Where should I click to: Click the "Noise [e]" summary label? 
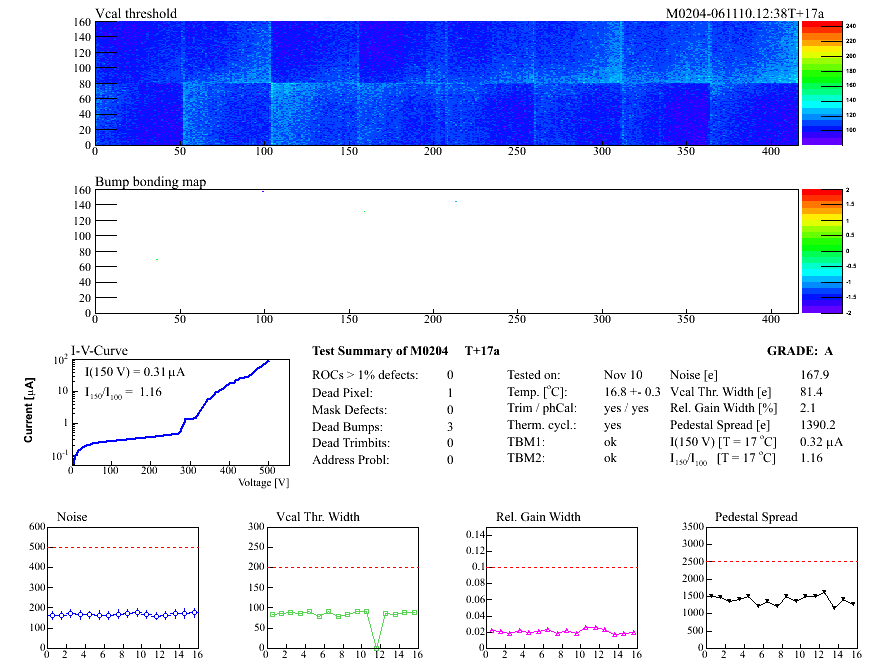click(x=694, y=375)
